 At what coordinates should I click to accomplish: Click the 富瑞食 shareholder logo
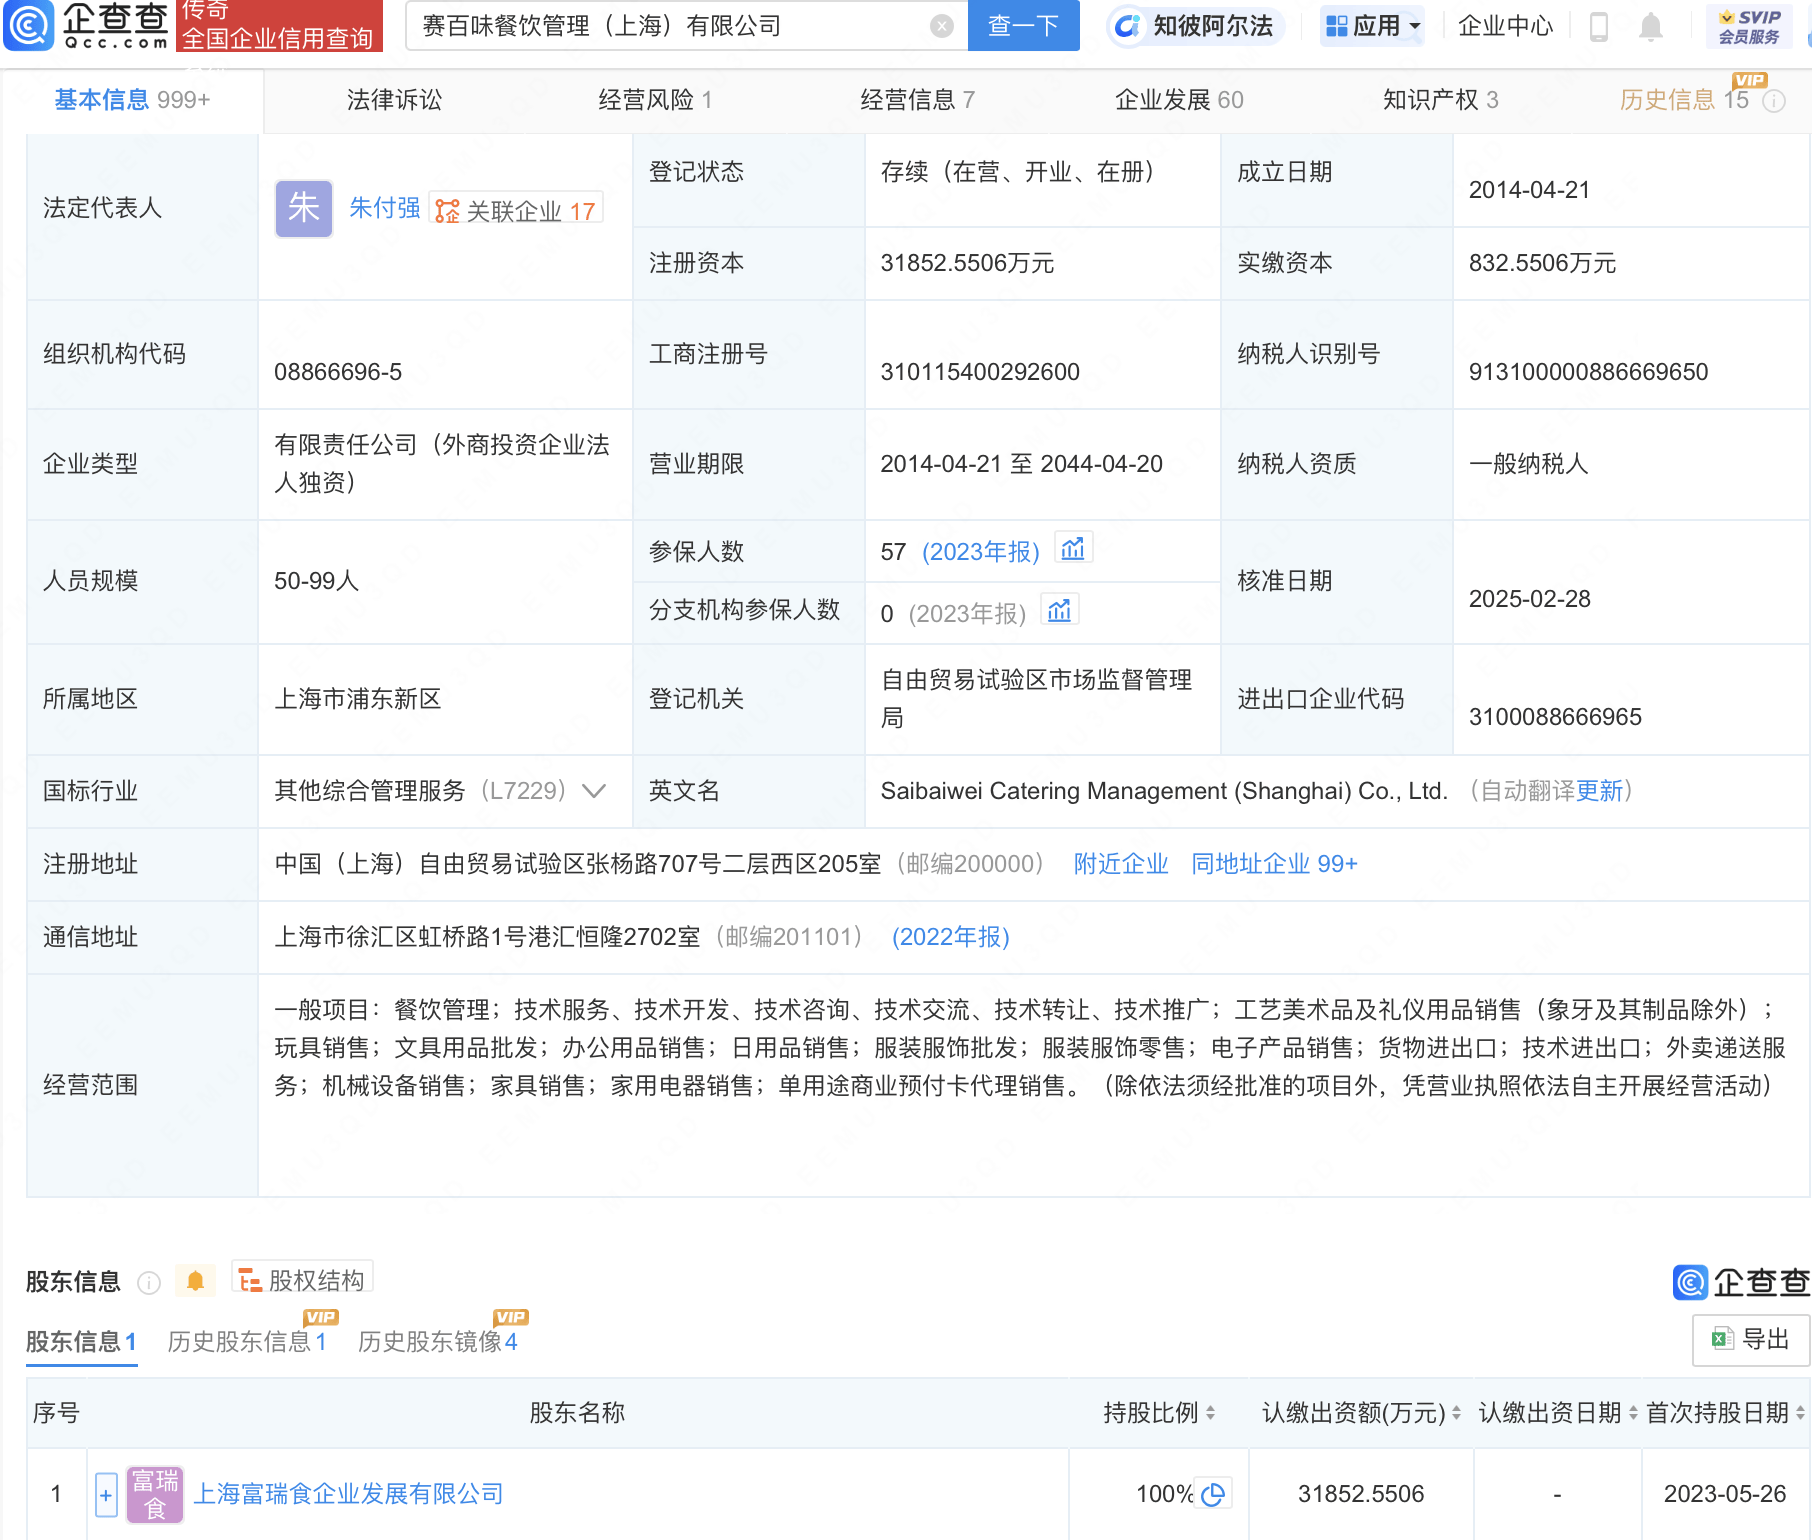tap(155, 1495)
